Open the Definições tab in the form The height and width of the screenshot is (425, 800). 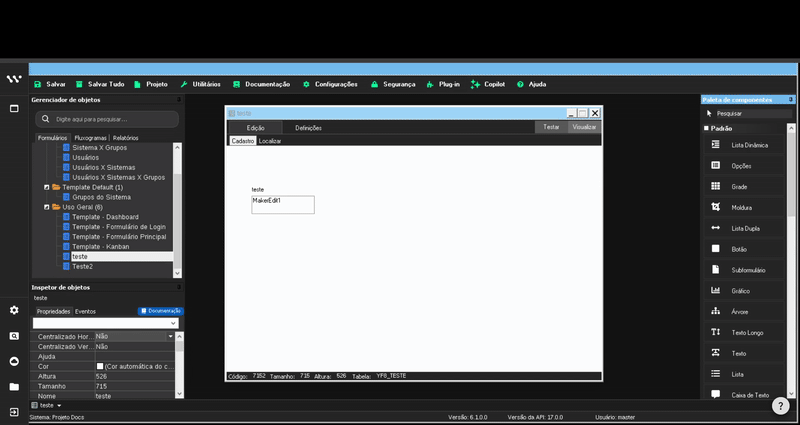308,128
